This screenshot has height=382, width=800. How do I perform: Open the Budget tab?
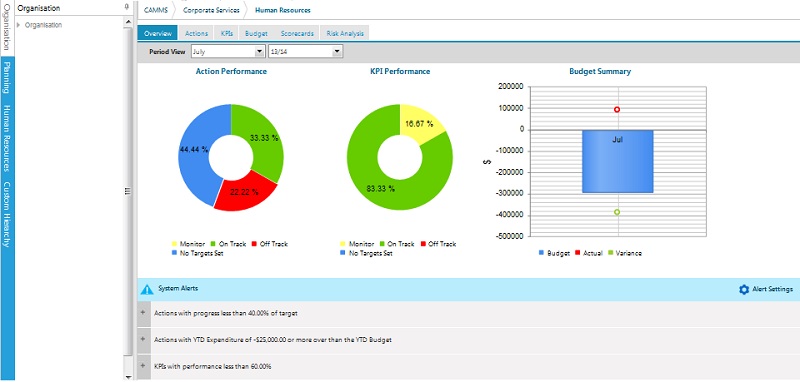click(x=256, y=33)
